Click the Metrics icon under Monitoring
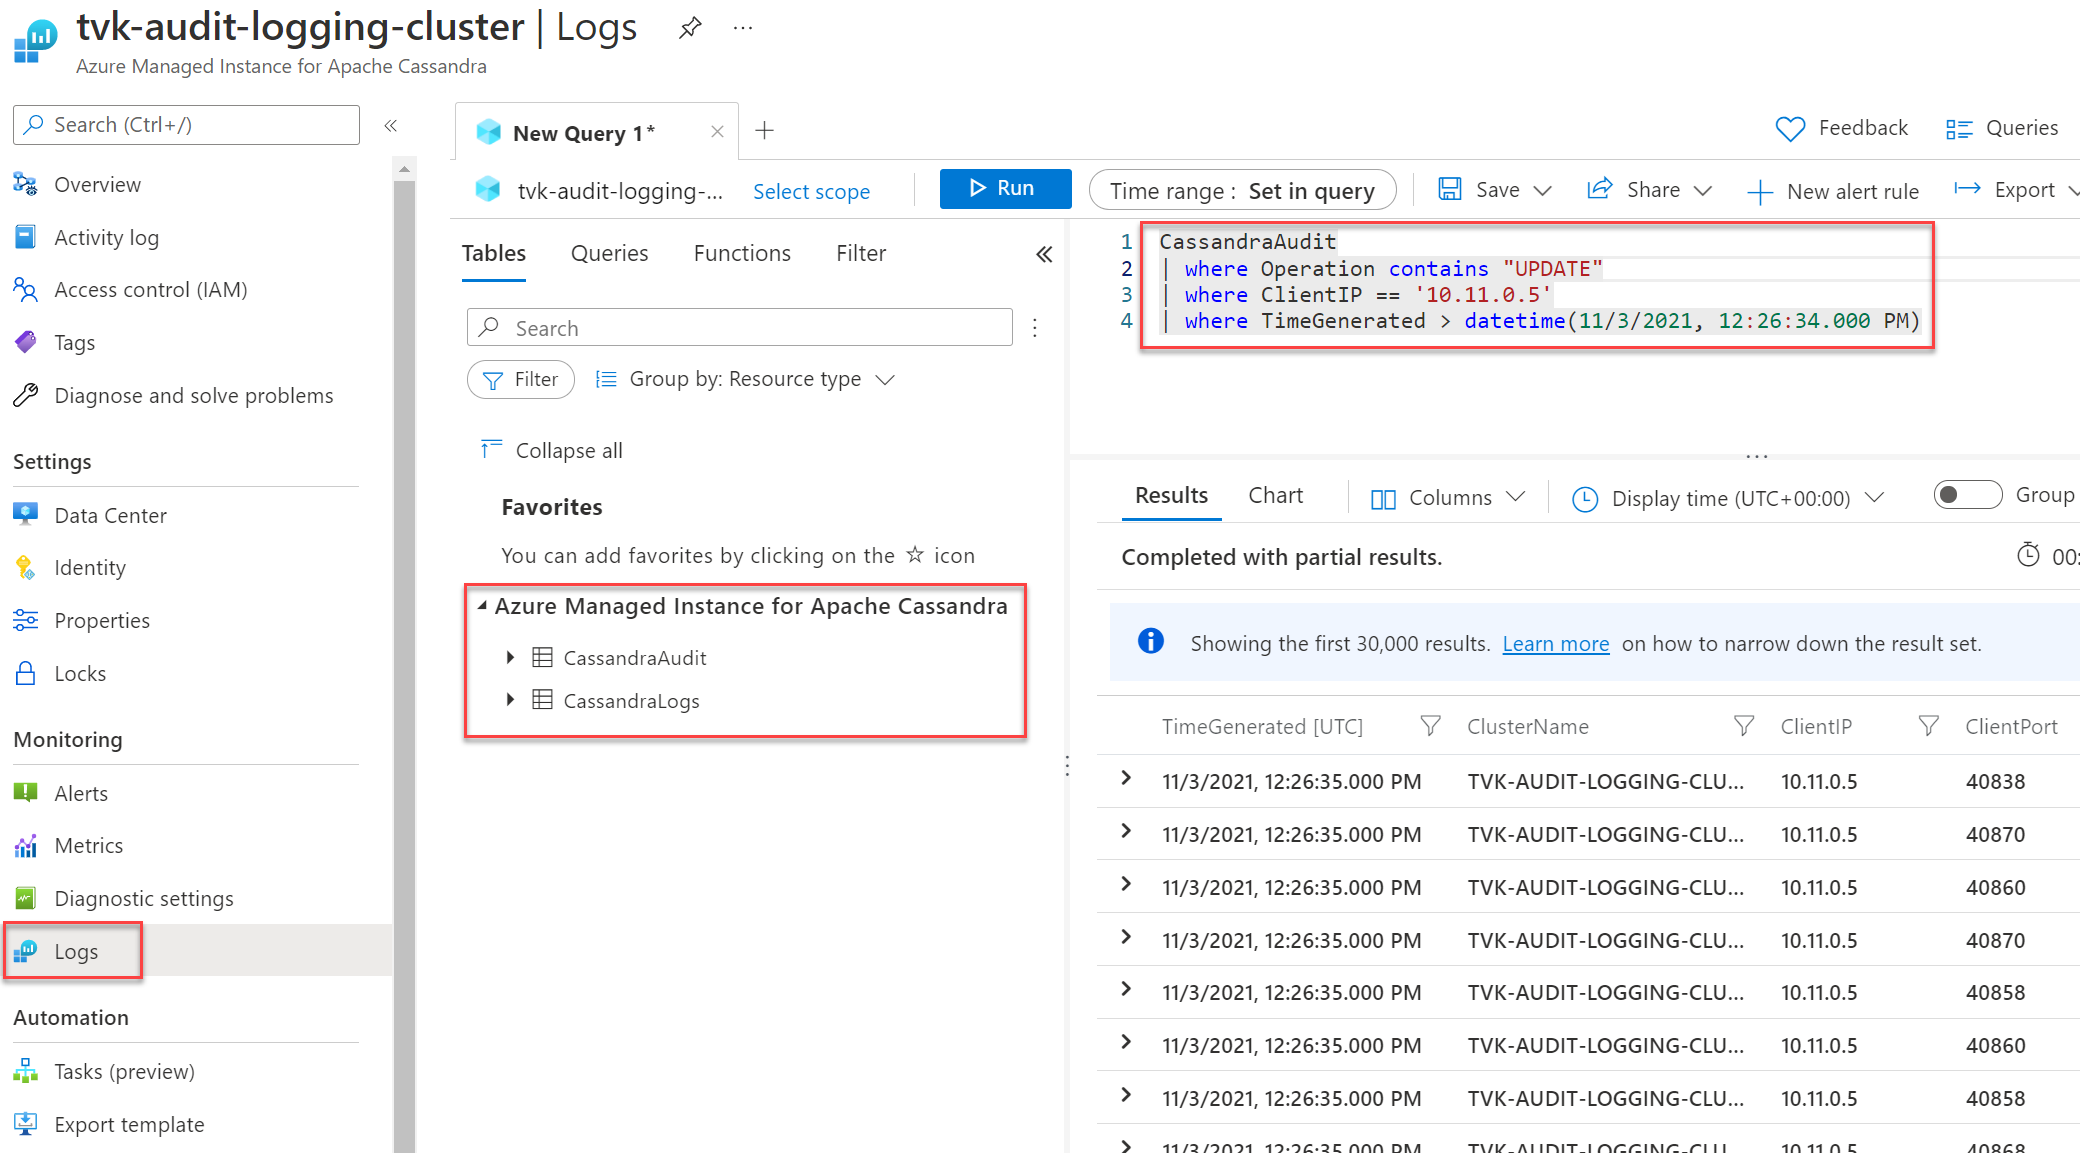 [x=26, y=846]
